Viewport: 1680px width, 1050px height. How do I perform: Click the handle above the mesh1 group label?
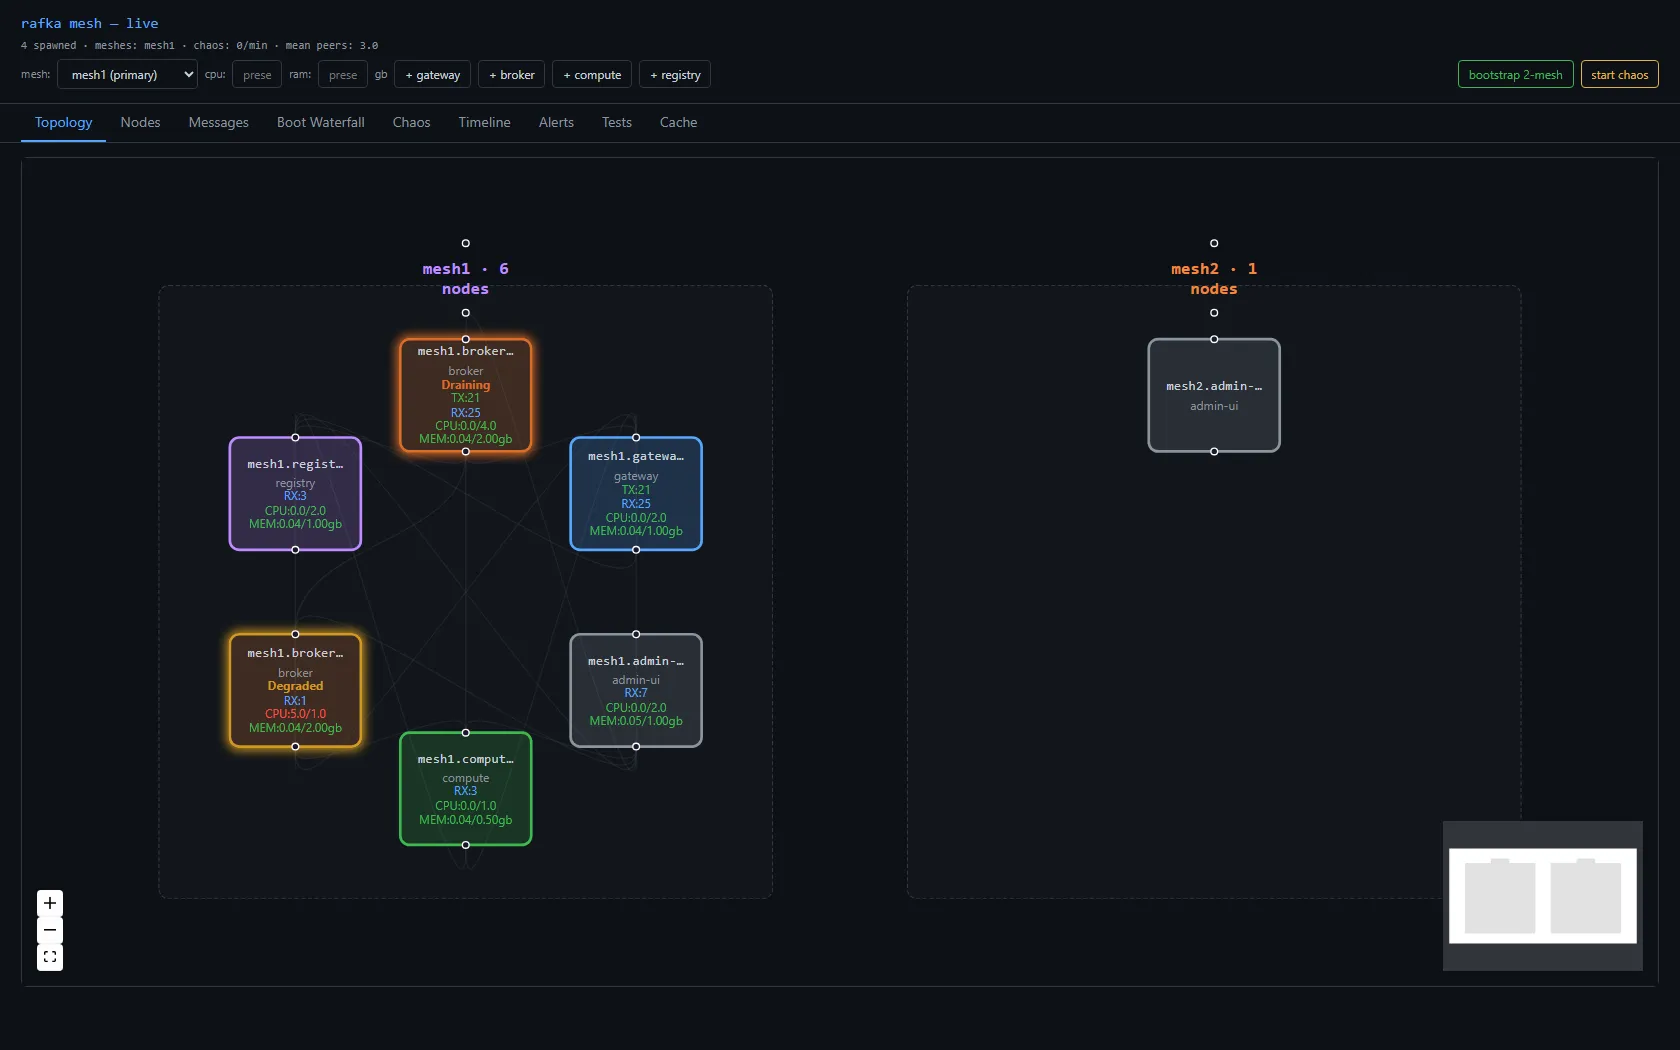click(466, 243)
